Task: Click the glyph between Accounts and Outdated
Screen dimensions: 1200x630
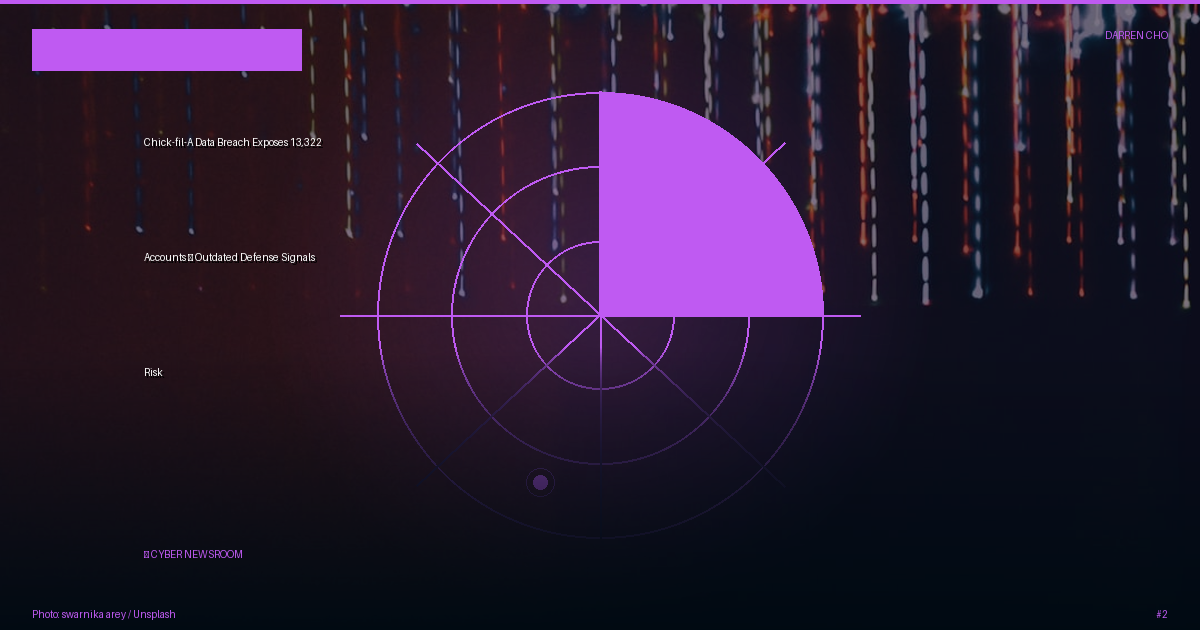Action: coord(191,258)
